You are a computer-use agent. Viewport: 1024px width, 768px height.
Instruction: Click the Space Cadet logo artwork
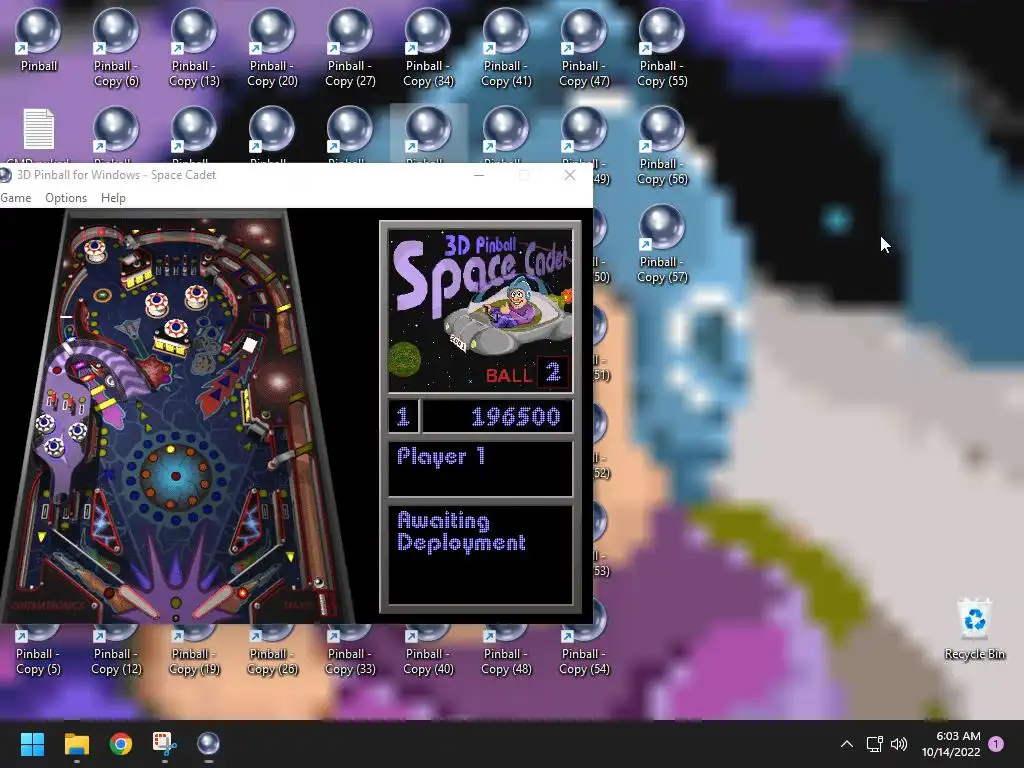coord(480,310)
